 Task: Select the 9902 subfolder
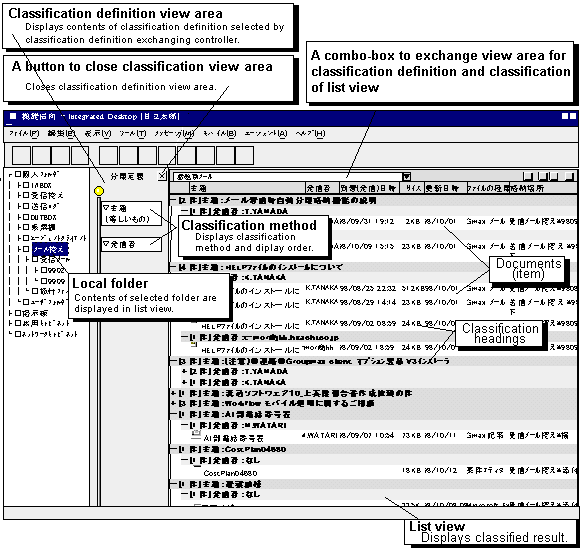(x=56, y=270)
